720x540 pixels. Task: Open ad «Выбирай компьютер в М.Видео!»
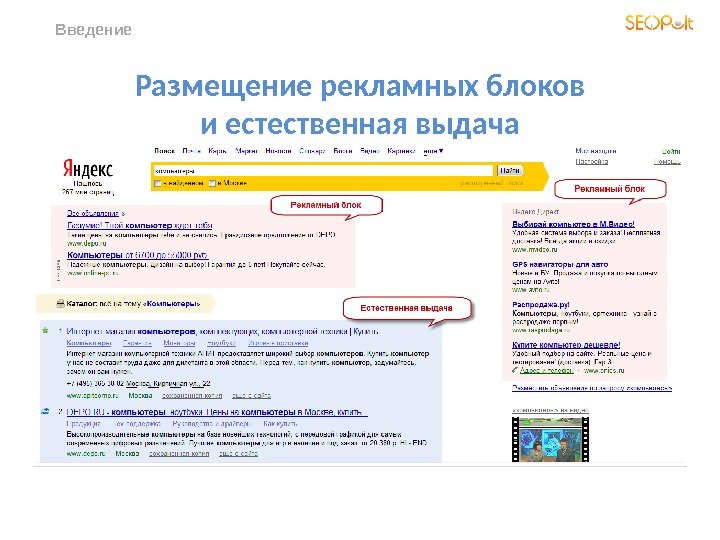573,224
